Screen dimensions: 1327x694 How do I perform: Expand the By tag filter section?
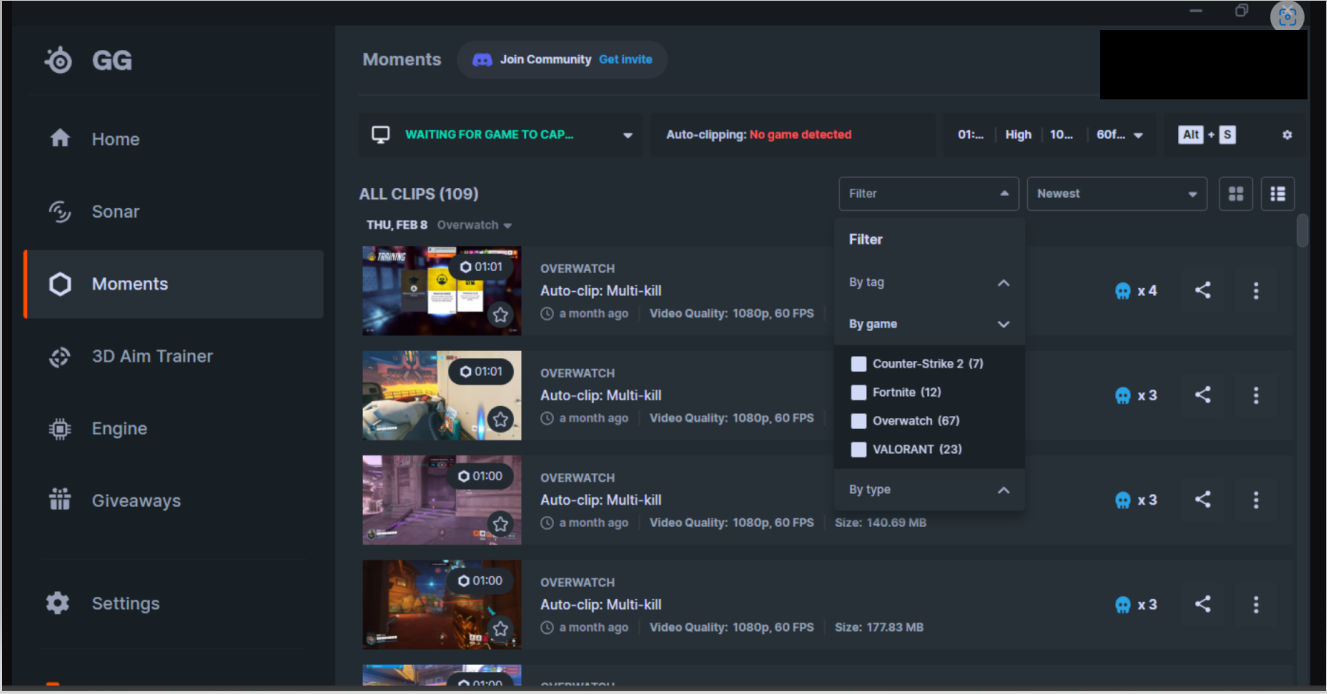[x=1003, y=283]
